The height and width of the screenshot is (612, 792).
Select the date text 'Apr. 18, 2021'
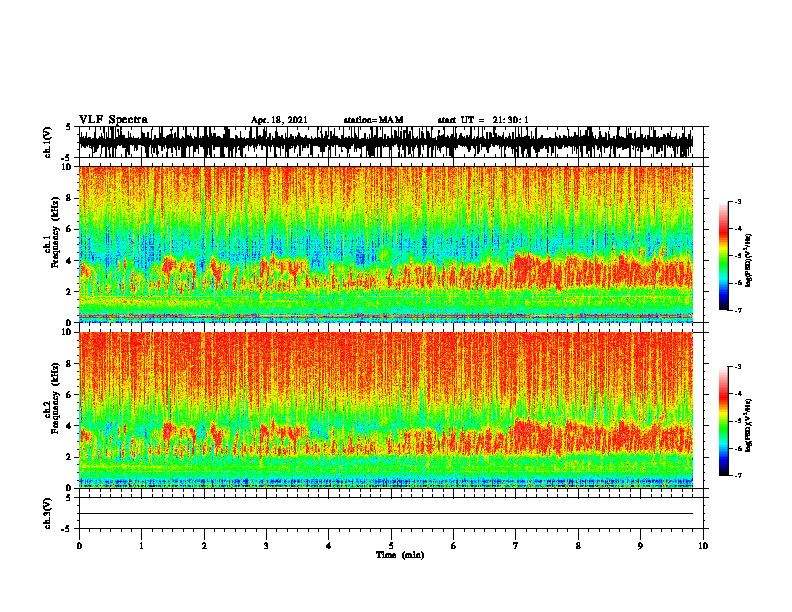pos(279,120)
